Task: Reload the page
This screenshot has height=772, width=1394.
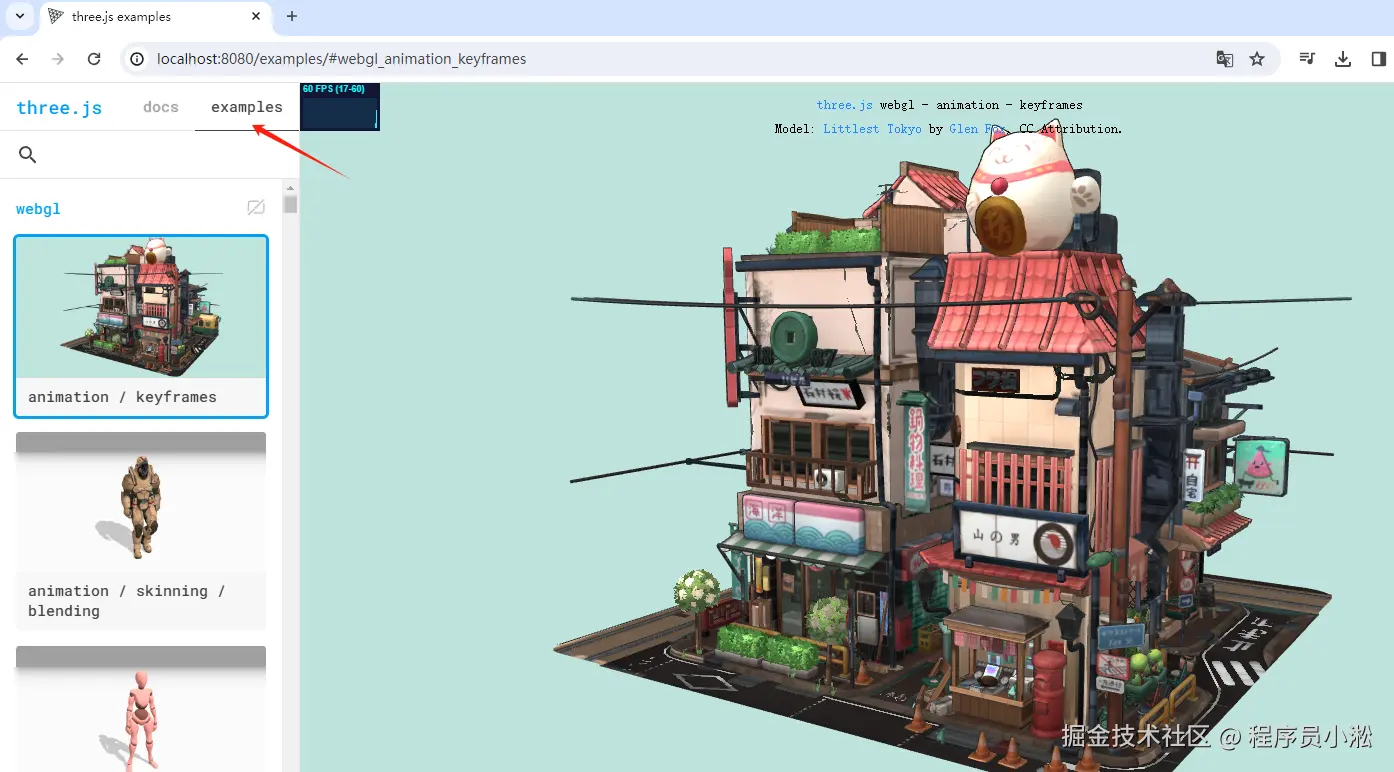Action: click(94, 59)
